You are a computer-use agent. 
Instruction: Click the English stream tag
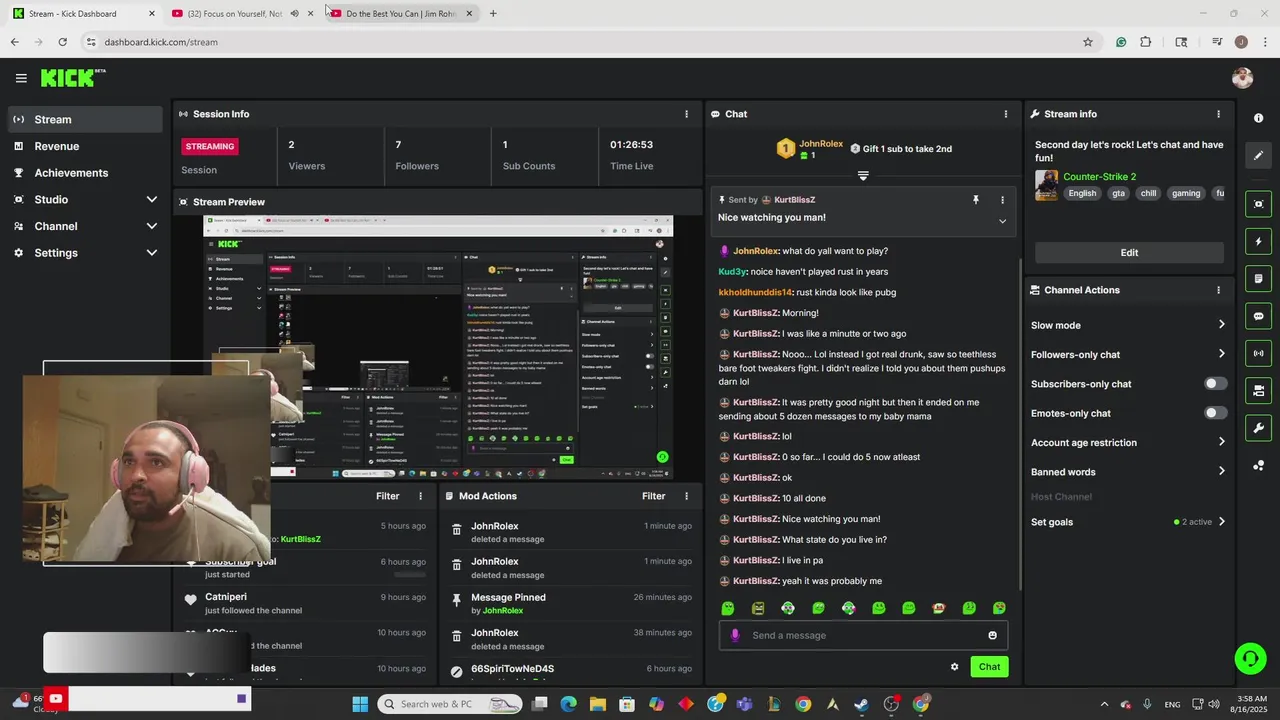[1082, 193]
